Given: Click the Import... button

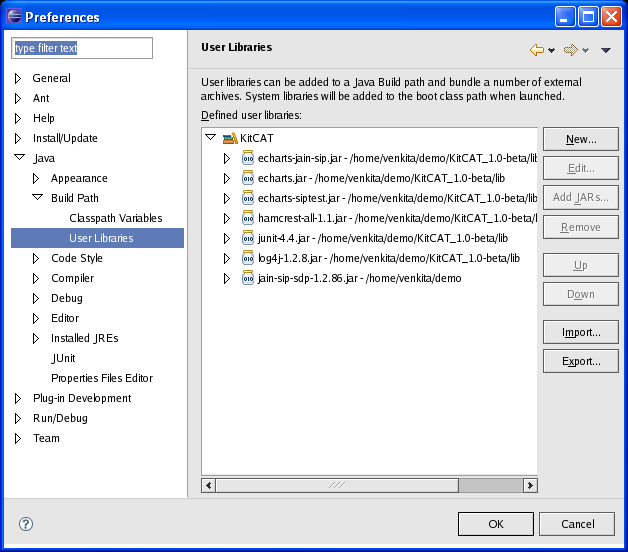Looking at the screenshot, I should click(581, 332).
